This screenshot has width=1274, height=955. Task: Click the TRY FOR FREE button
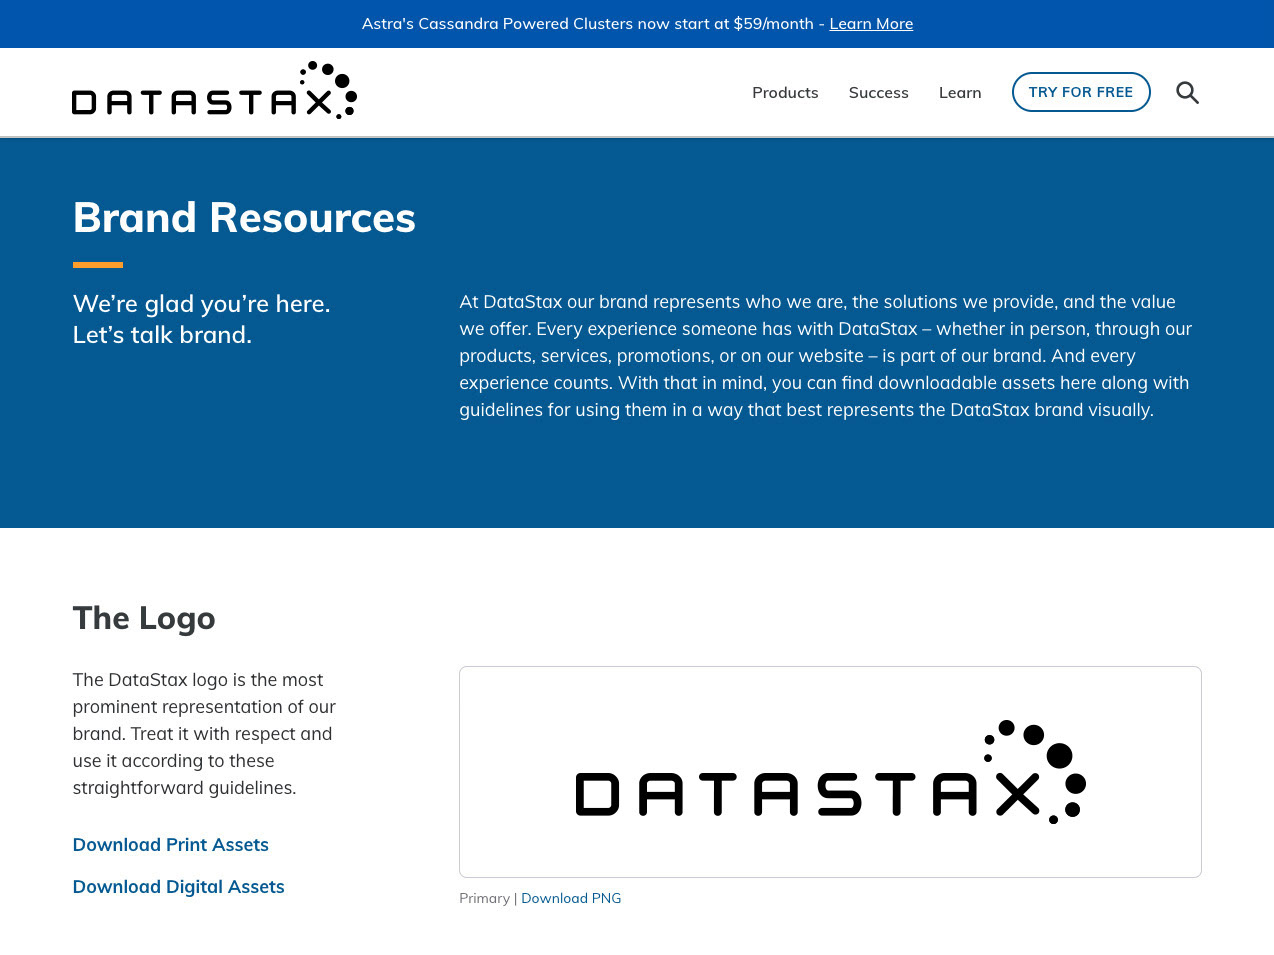(1081, 92)
